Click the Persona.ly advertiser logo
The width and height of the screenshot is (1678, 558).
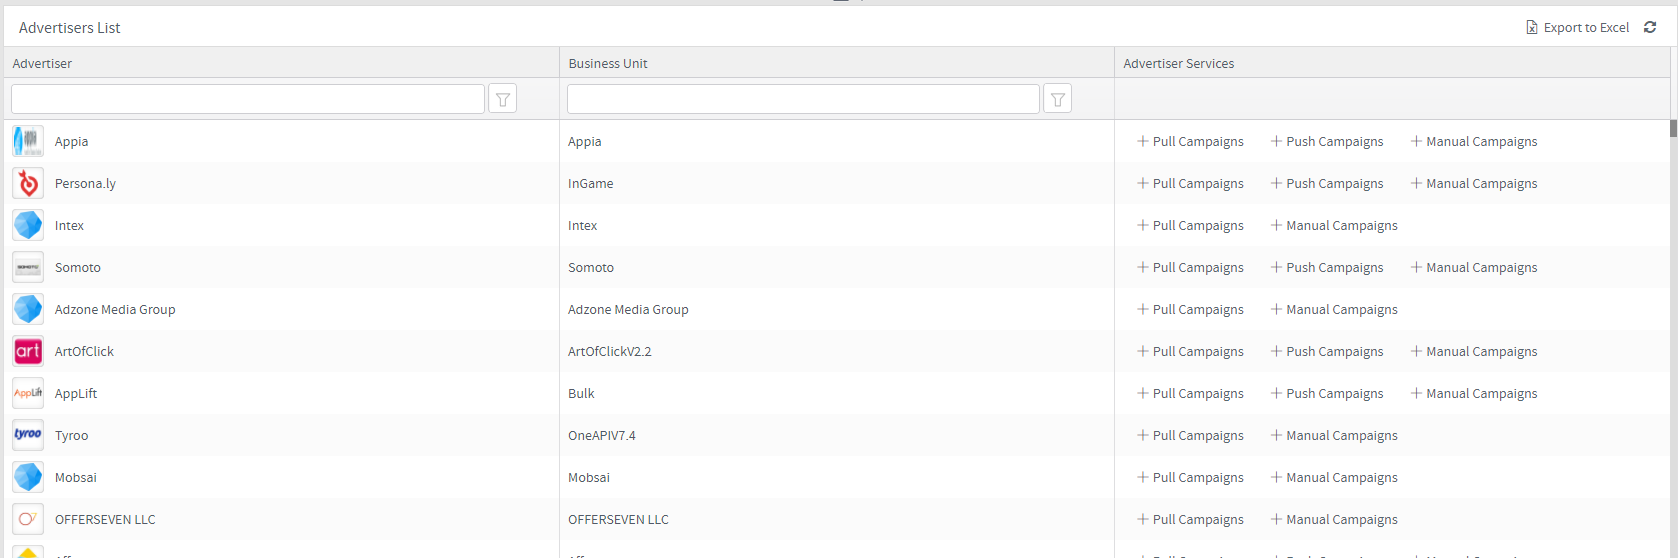pos(28,183)
